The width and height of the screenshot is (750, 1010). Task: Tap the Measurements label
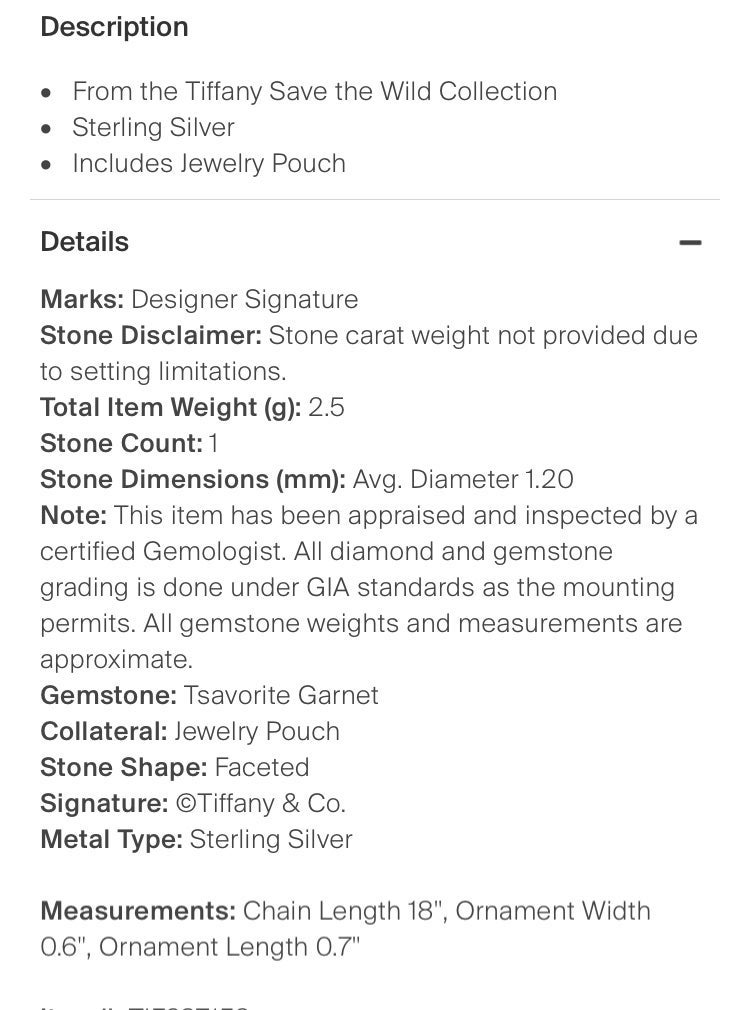pos(138,911)
